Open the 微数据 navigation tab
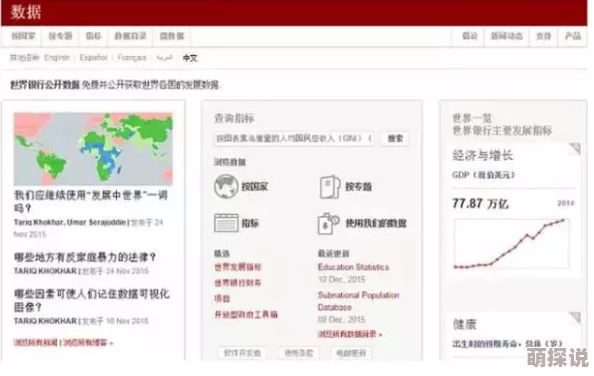Image resolution: width=594 pixels, height=376 pixels. pyautogui.click(x=172, y=36)
